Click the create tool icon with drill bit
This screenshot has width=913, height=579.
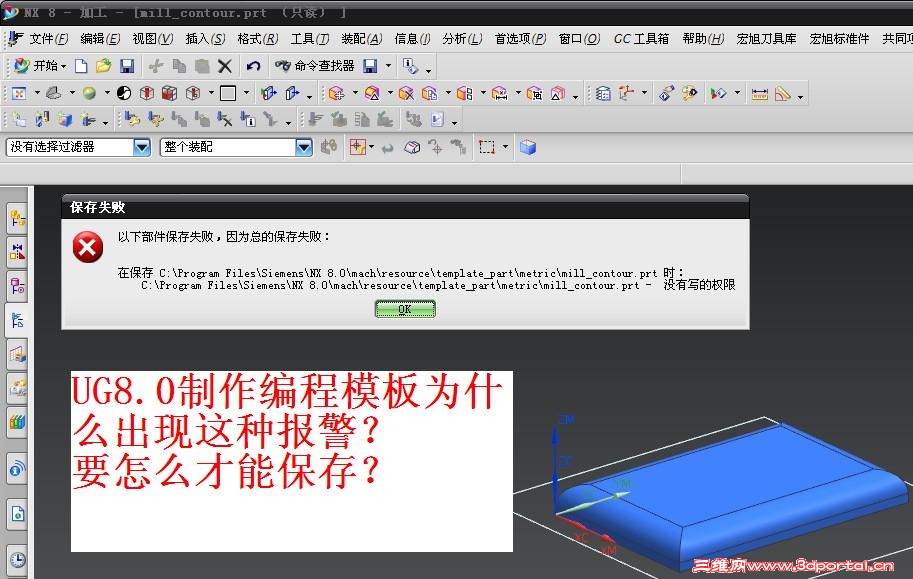tap(42, 120)
